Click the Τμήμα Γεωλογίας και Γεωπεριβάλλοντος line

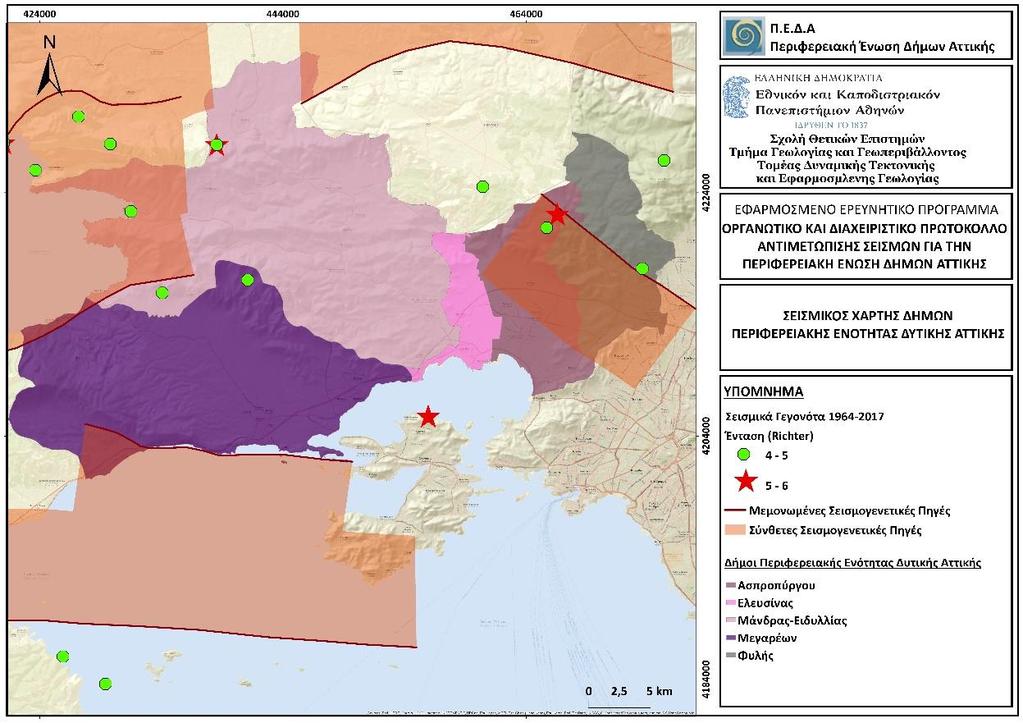[847, 152]
